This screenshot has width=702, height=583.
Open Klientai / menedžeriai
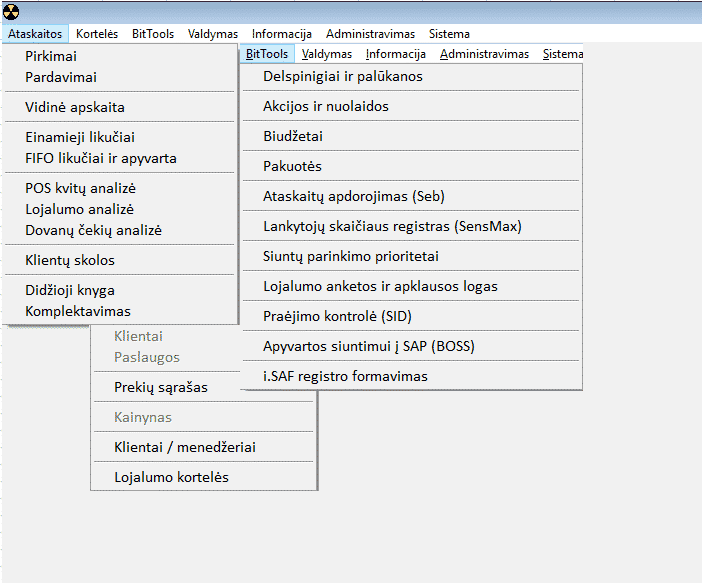[x=185, y=447]
